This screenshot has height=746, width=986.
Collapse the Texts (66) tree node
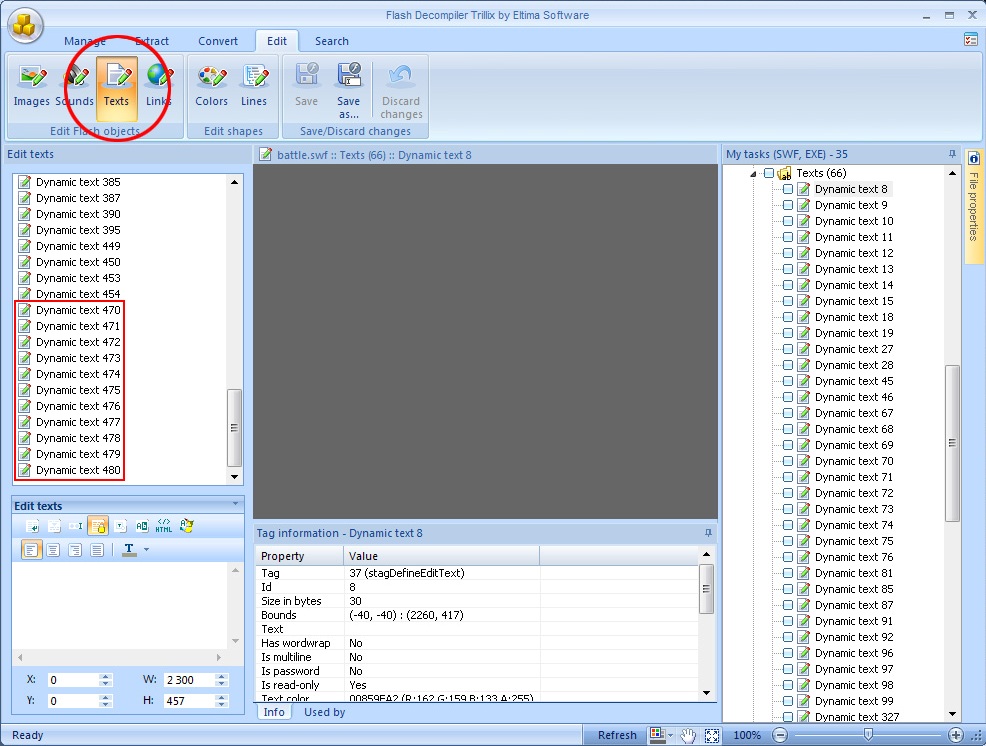tap(754, 174)
